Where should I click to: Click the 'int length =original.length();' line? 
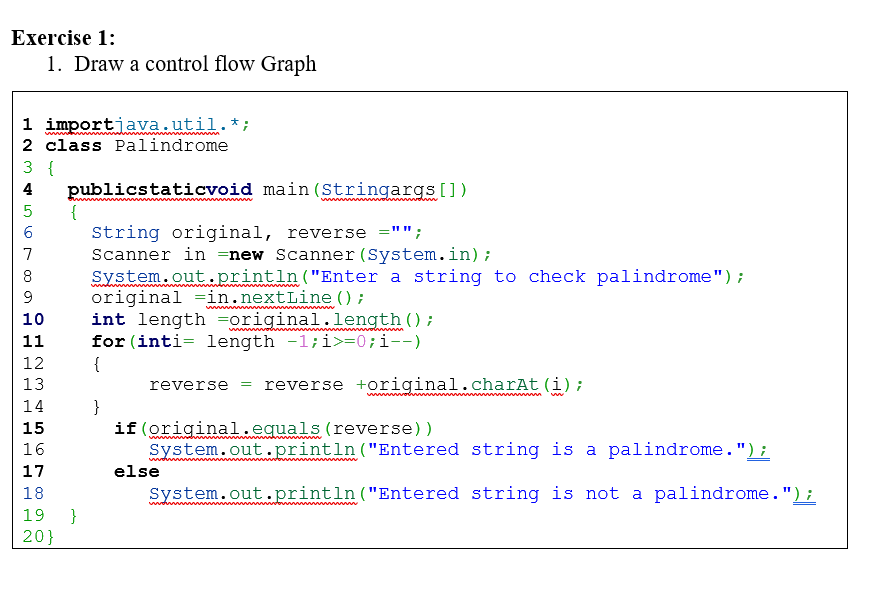[x=262, y=320]
